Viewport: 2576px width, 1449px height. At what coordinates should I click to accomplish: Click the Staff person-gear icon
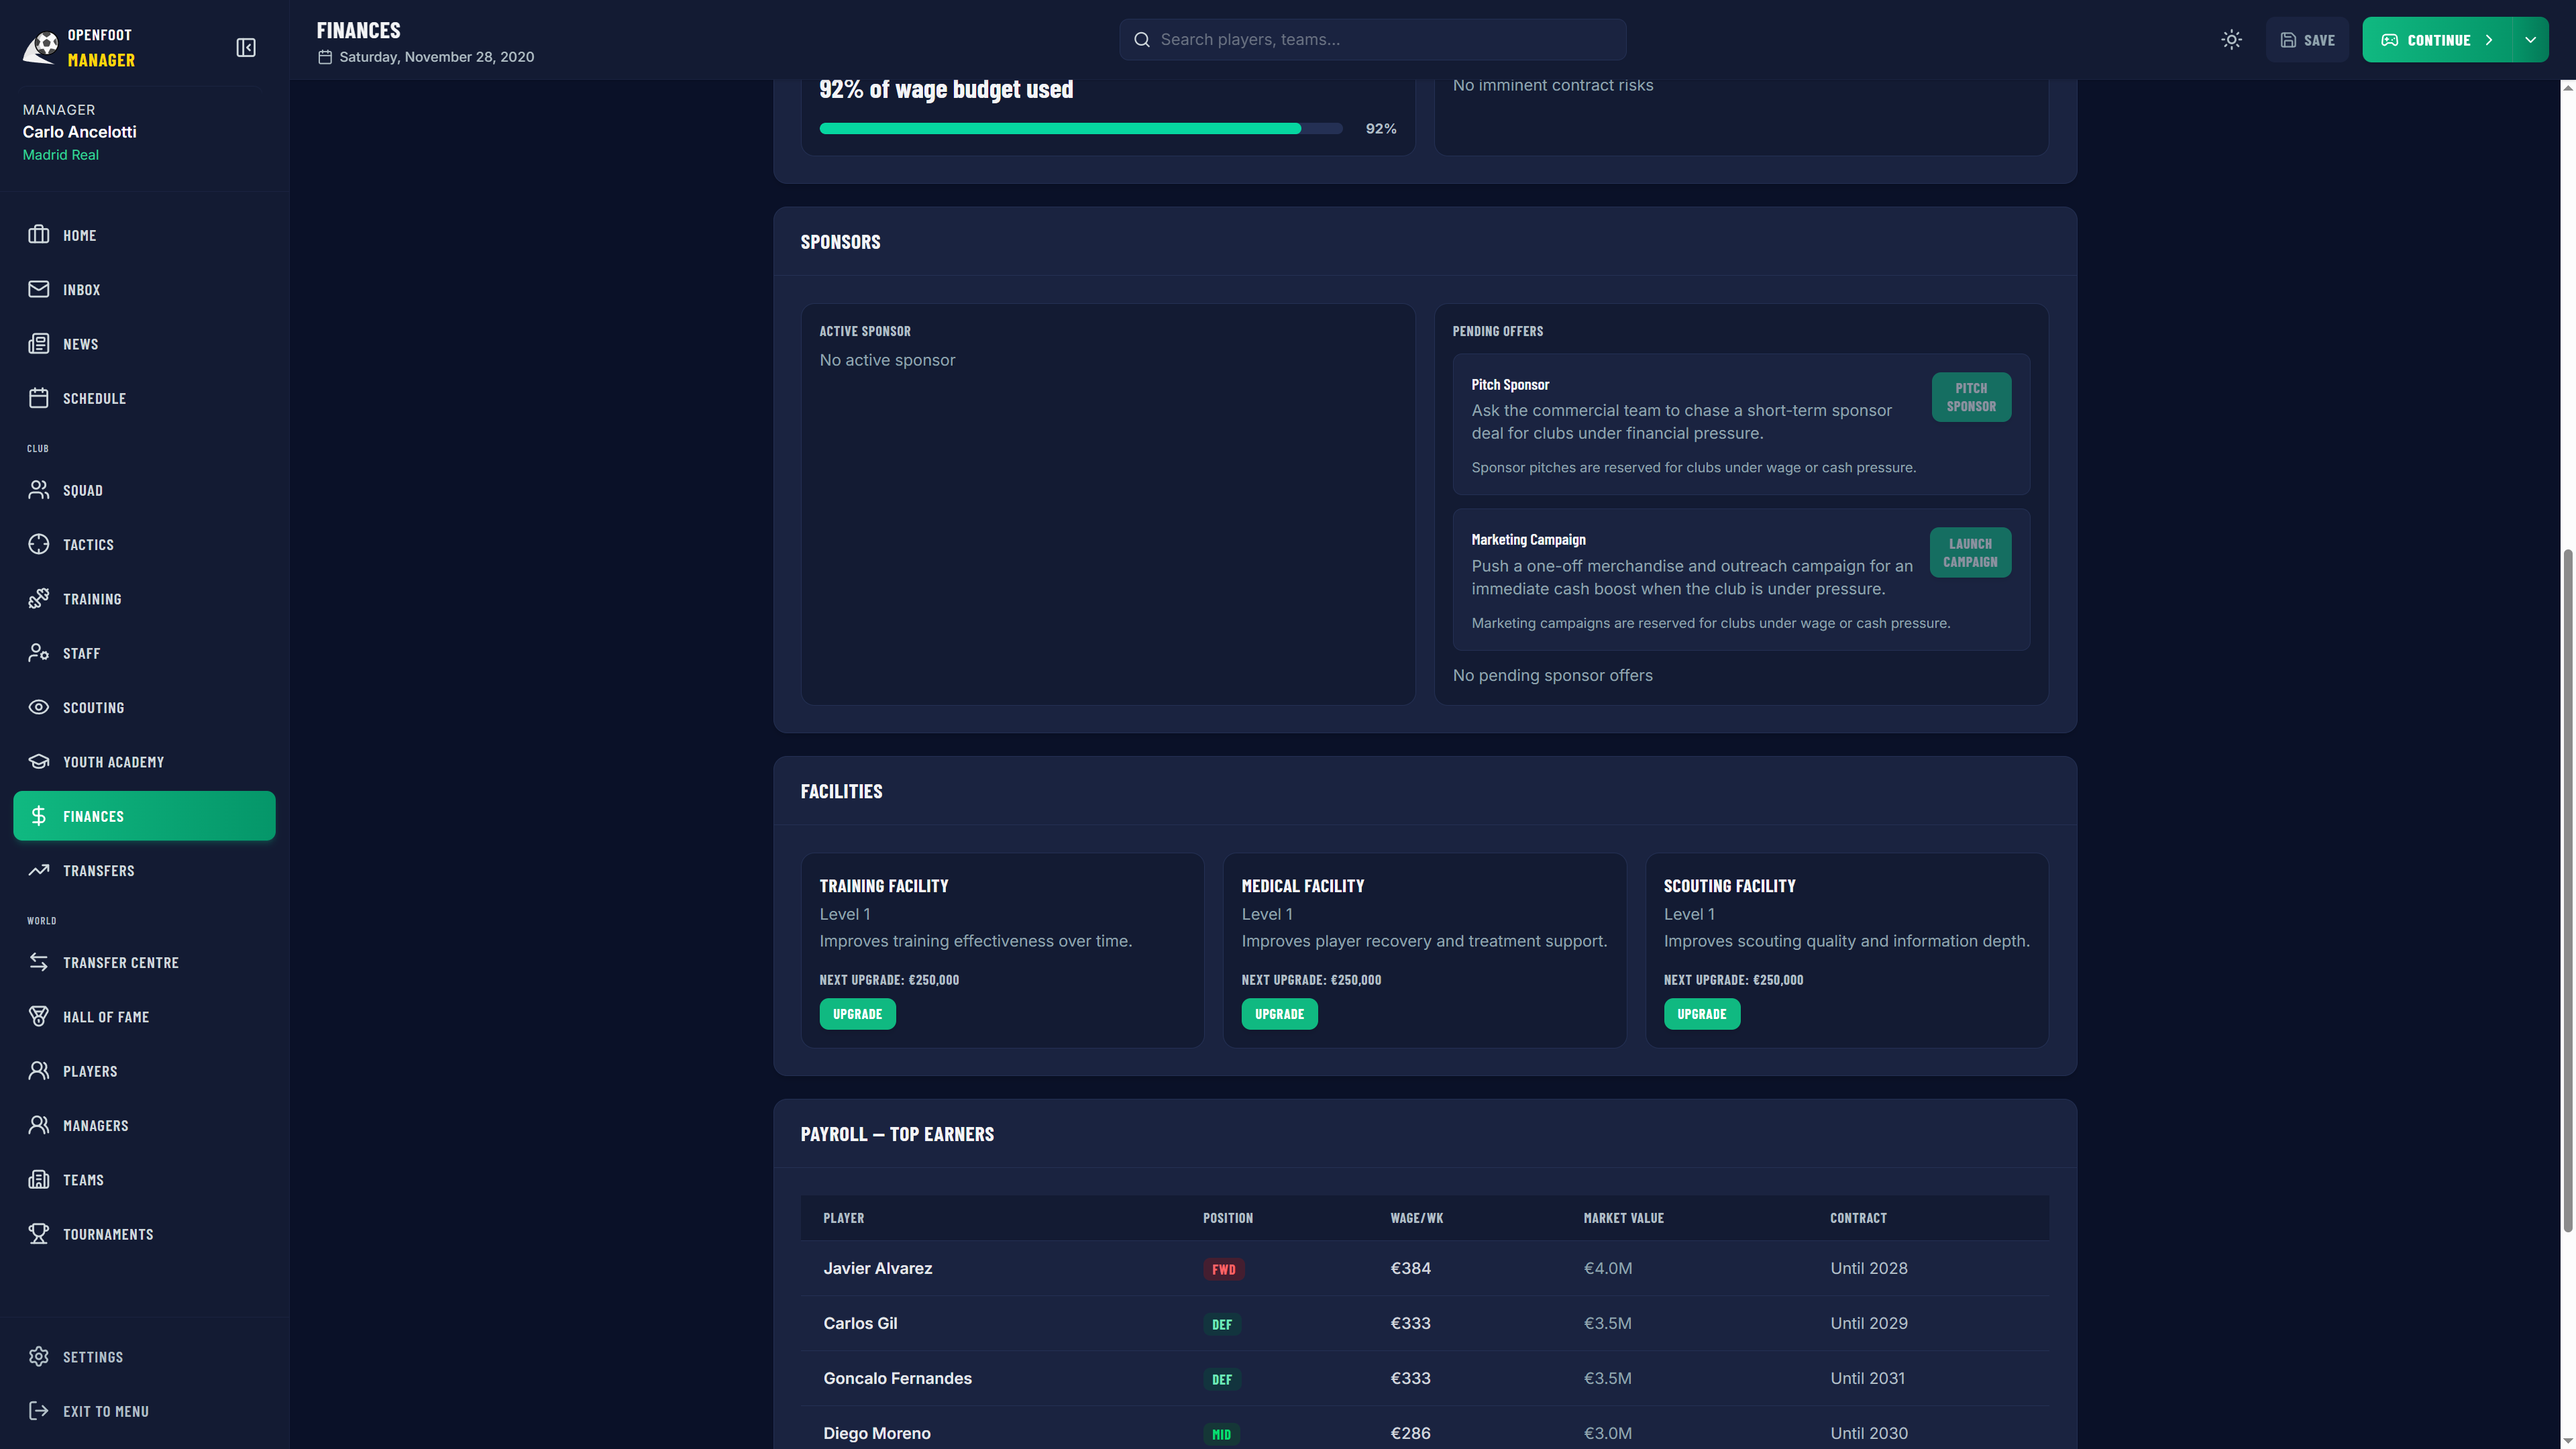[x=39, y=652]
